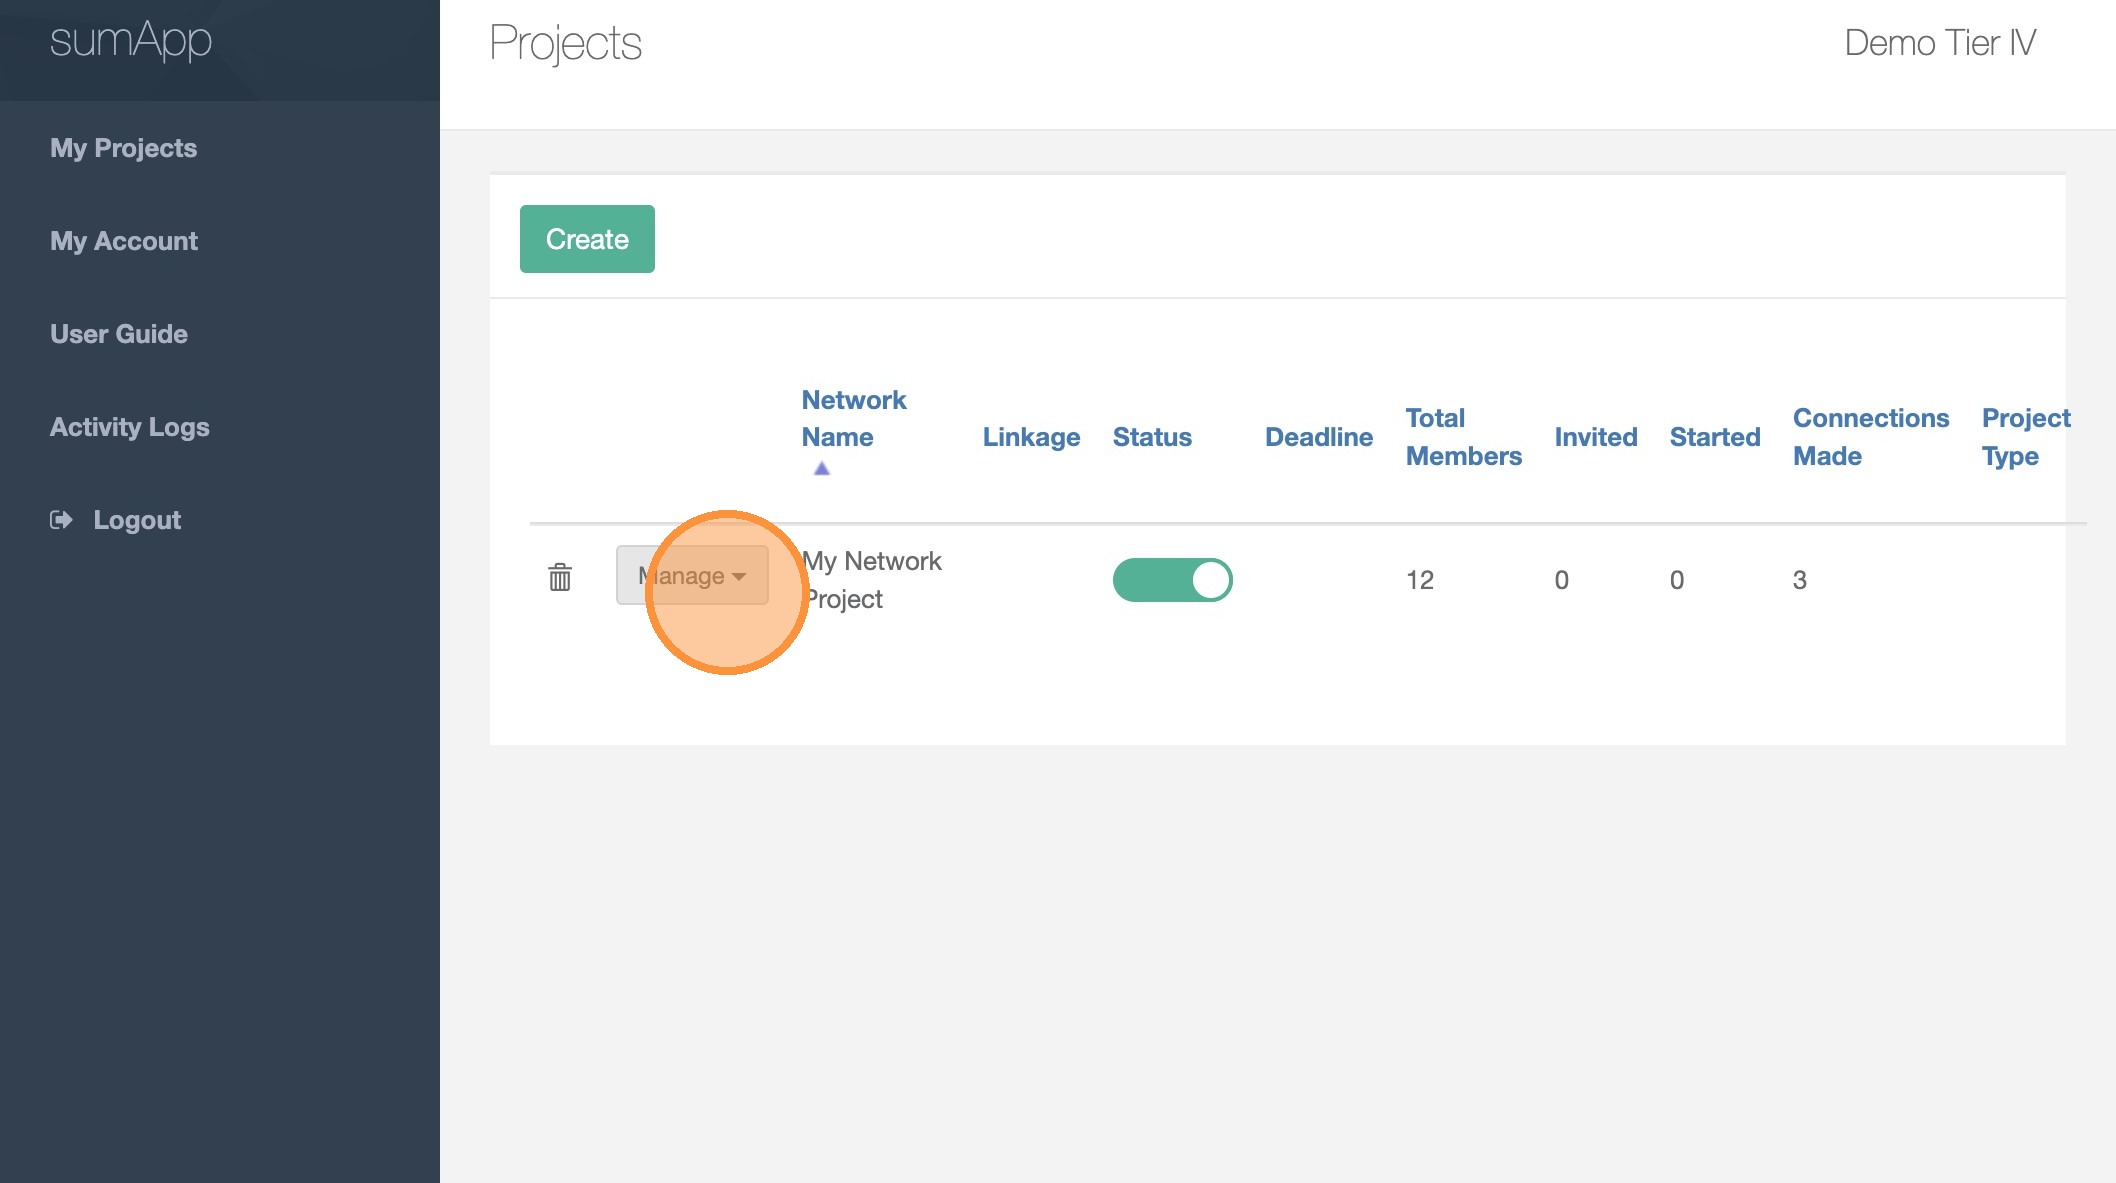Click the My Network Project name
The image size is (2116, 1183).
(872, 580)
